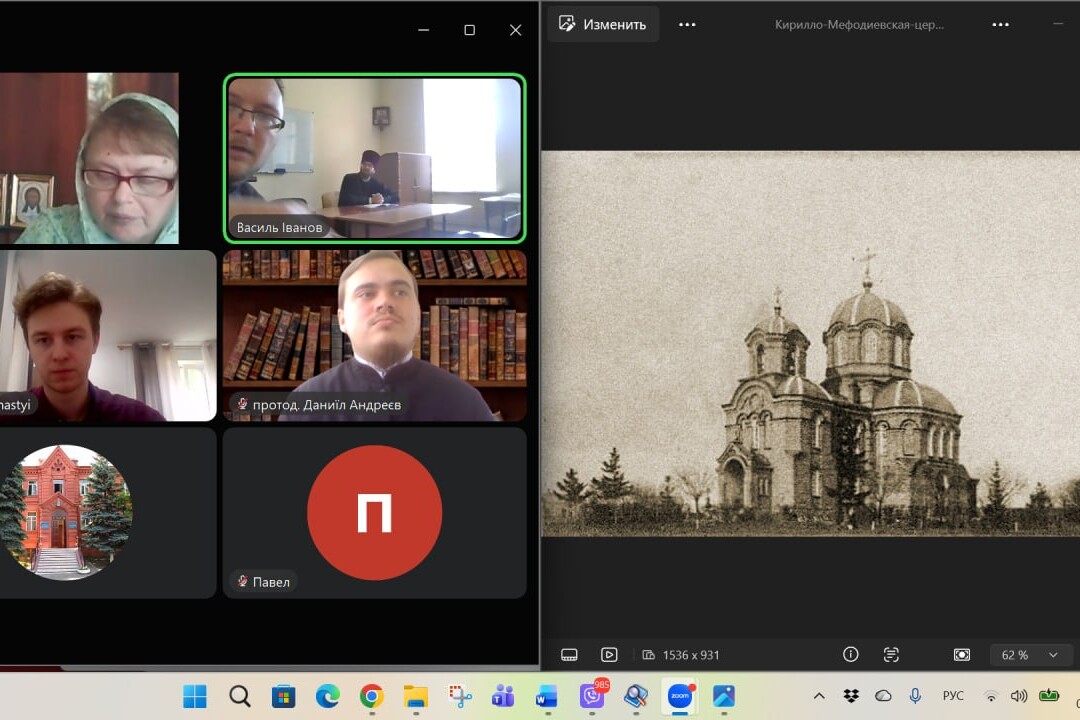Switch to the Zoom taskbar icon
The width and height of the screenshot is (1080, 720).
click(680, 697)
